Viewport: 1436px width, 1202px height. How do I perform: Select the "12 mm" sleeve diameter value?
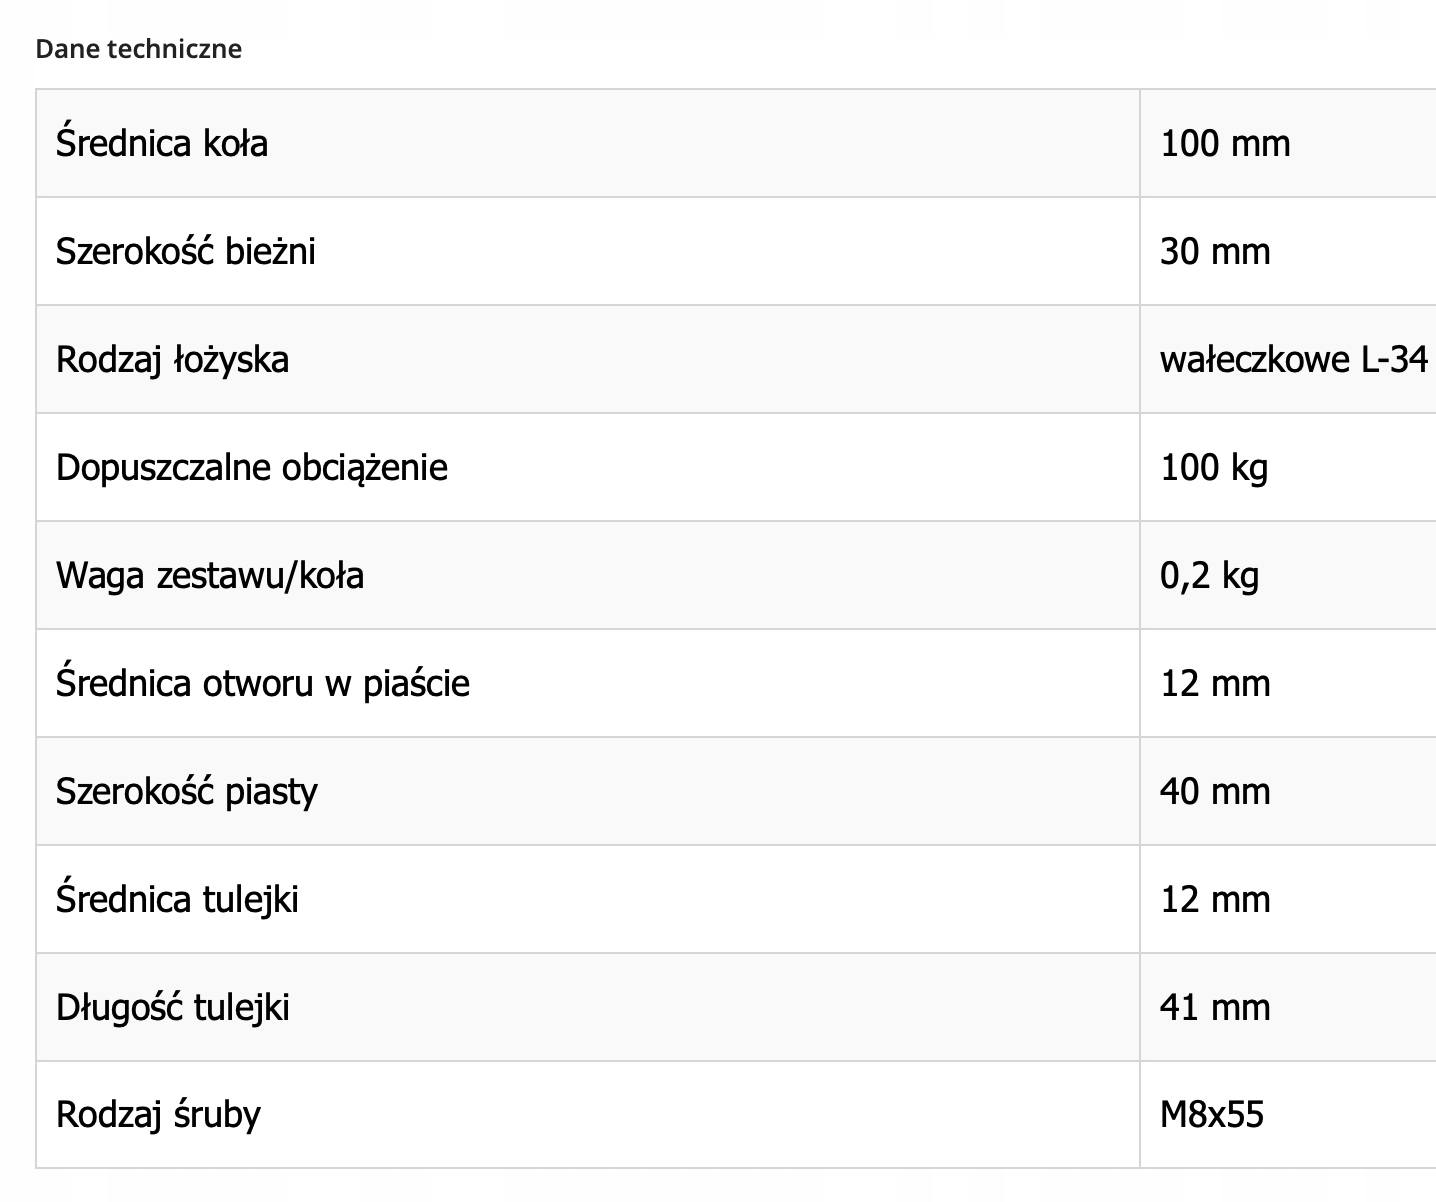[x=1215, y=899]
